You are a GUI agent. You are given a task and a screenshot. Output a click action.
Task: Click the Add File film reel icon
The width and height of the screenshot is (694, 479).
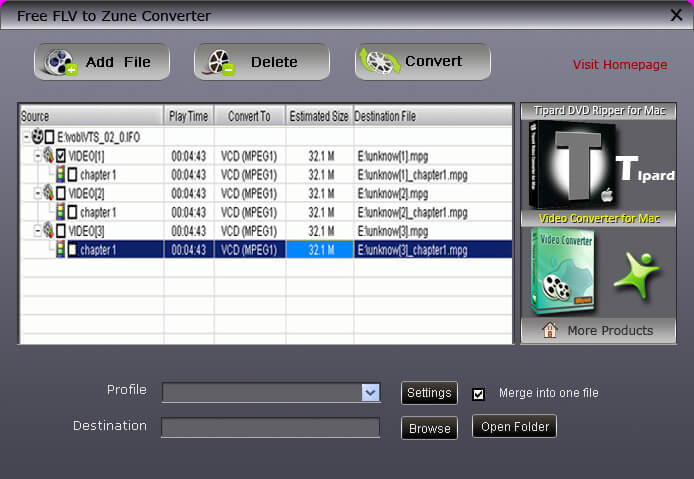click(61, 62)
